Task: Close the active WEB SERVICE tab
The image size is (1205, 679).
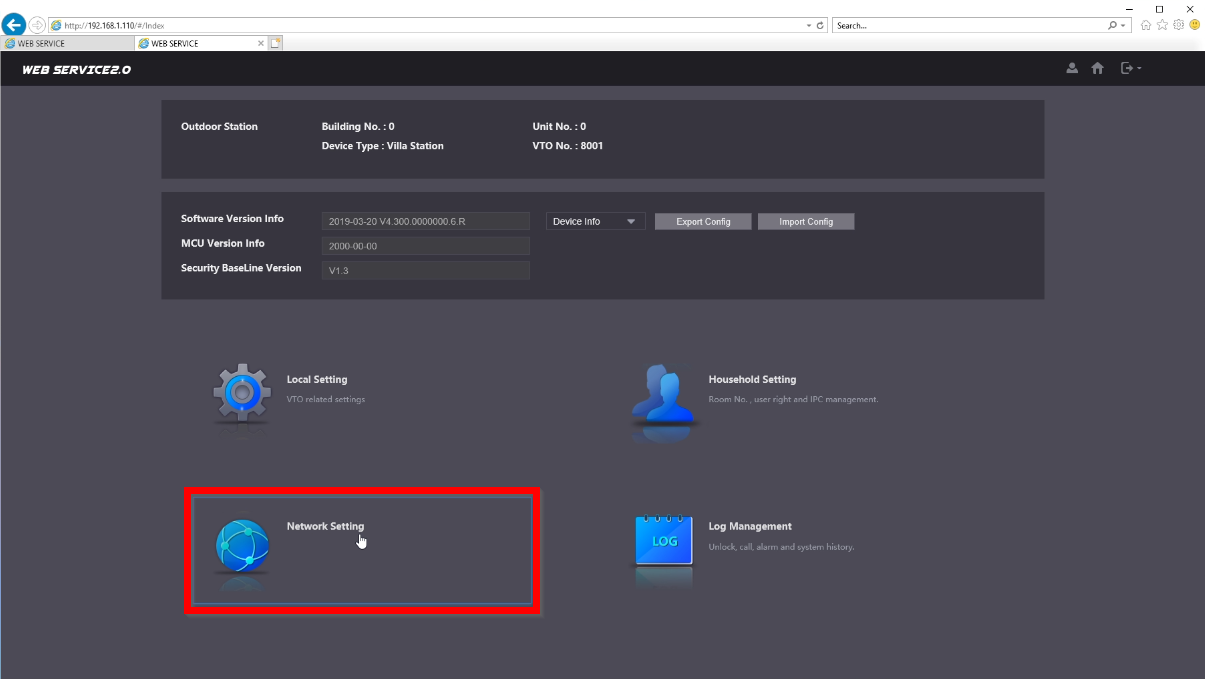Action: 261,43
